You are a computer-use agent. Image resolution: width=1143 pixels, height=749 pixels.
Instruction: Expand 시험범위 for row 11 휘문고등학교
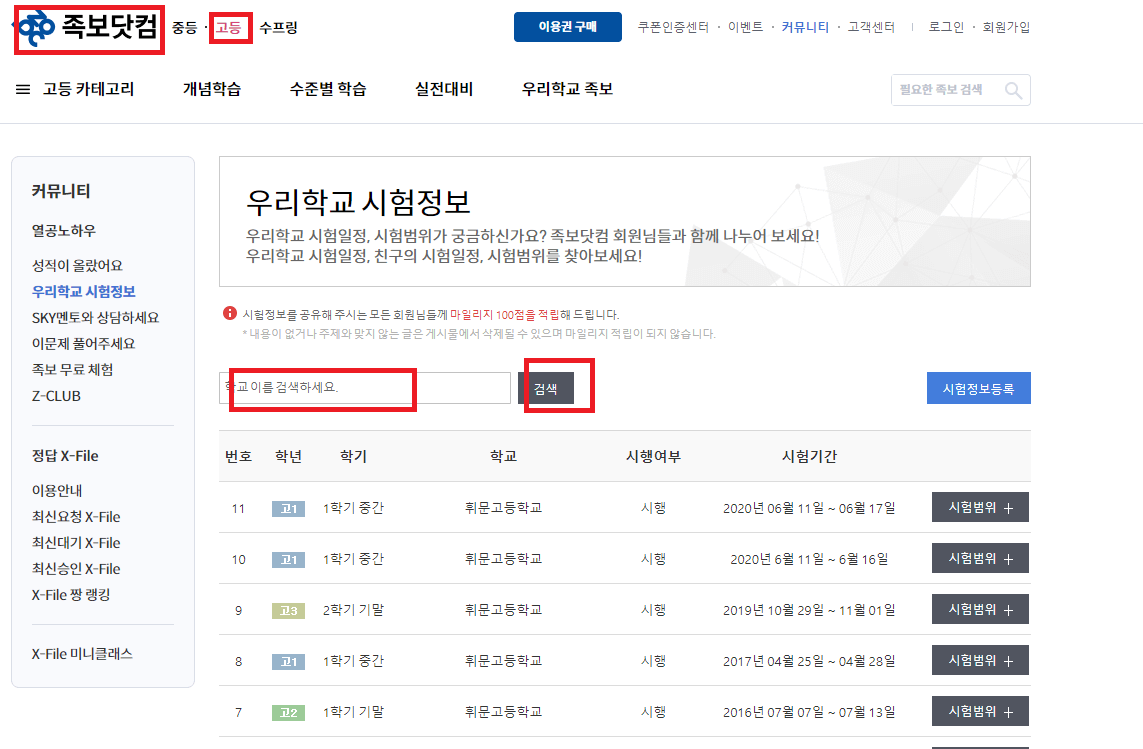pyautogui.click(x=979, y=506)
